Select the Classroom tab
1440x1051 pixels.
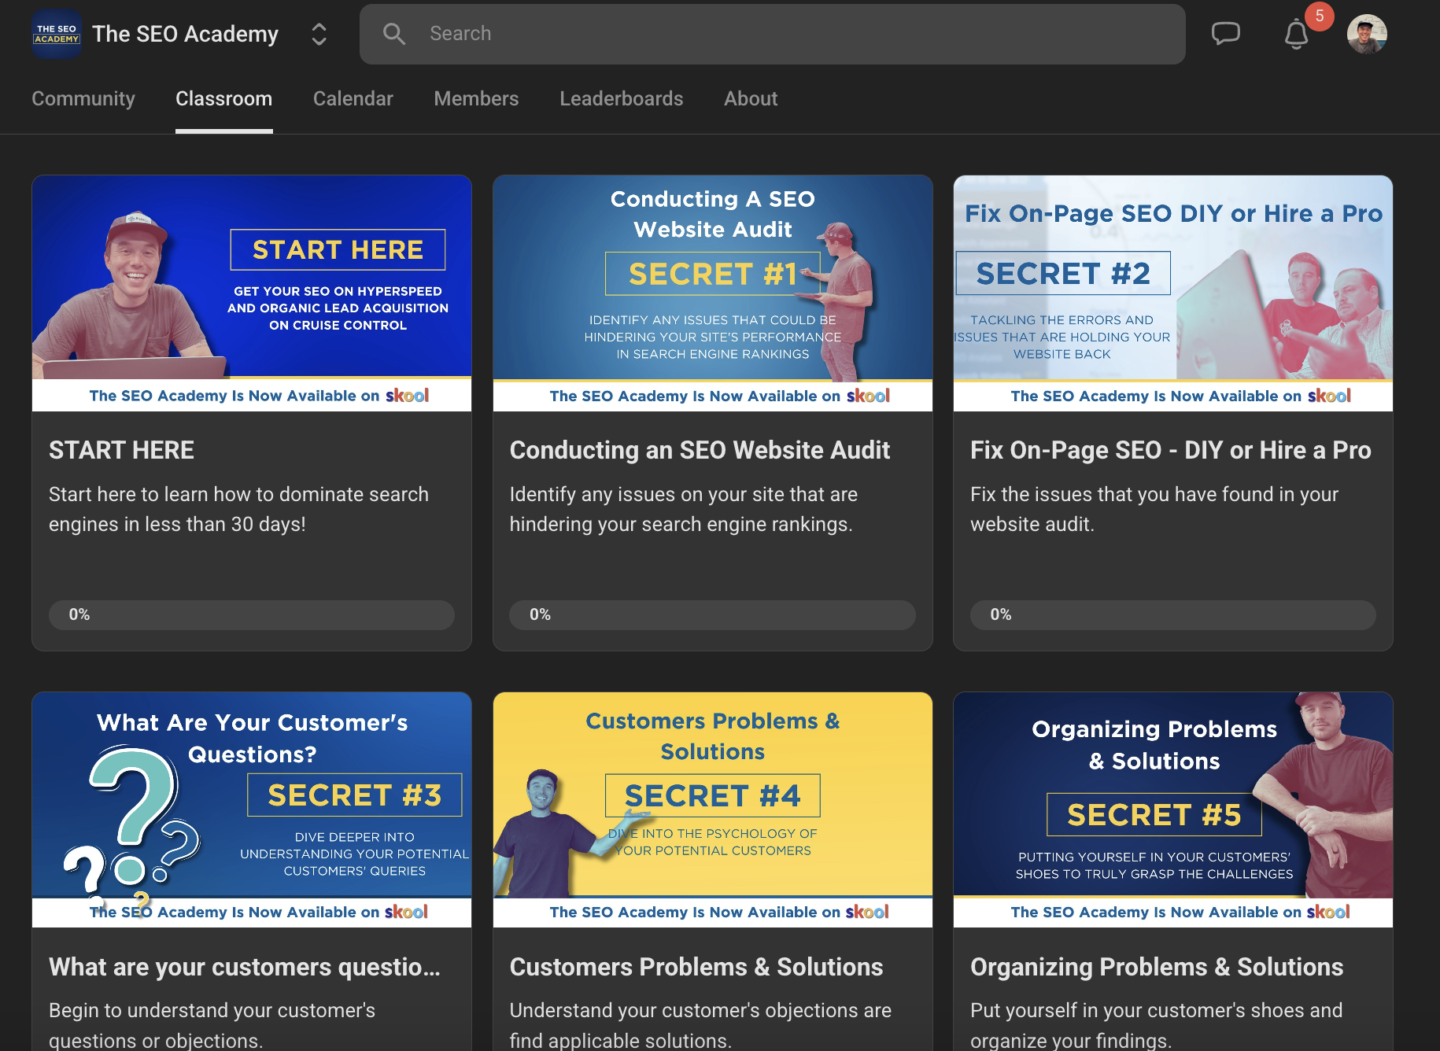(224, 99)
